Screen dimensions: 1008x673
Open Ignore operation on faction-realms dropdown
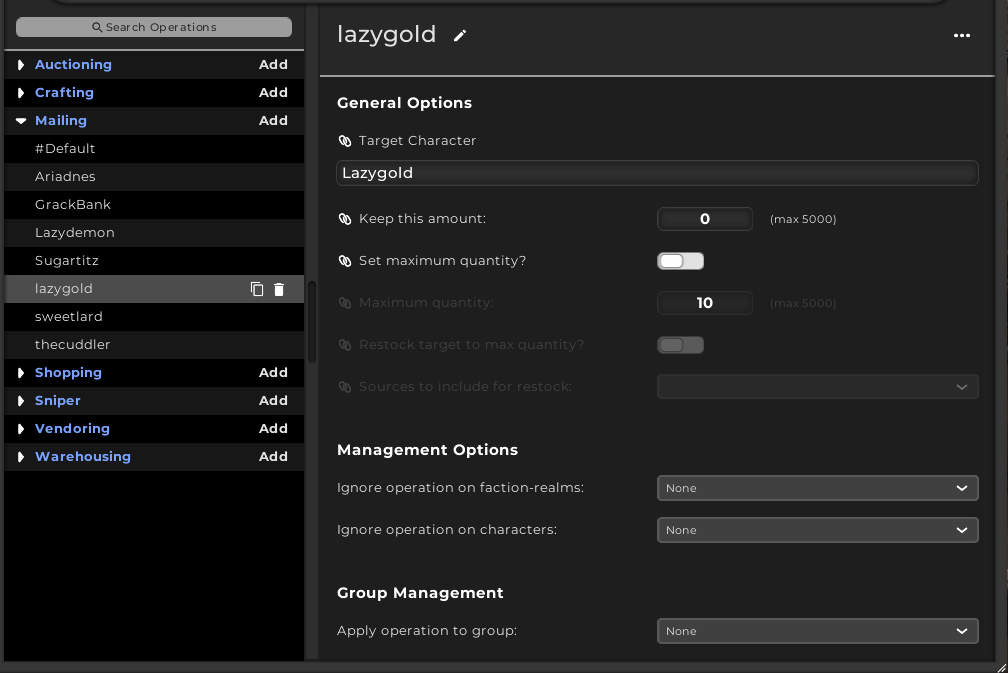[818, 488]
